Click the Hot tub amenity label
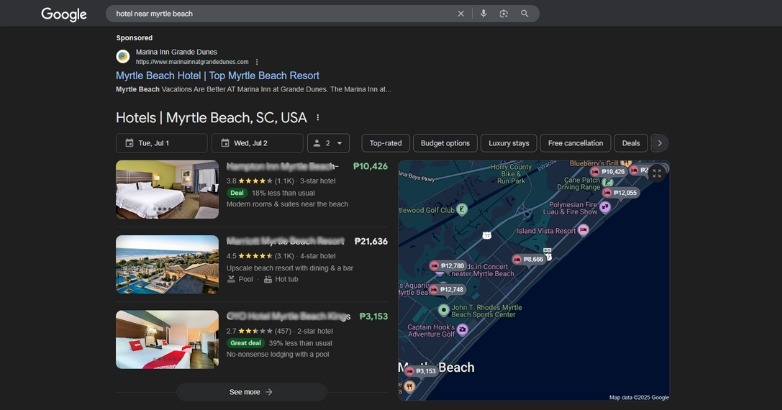Screen dimensions: 782x410 (x=281, y=279)
